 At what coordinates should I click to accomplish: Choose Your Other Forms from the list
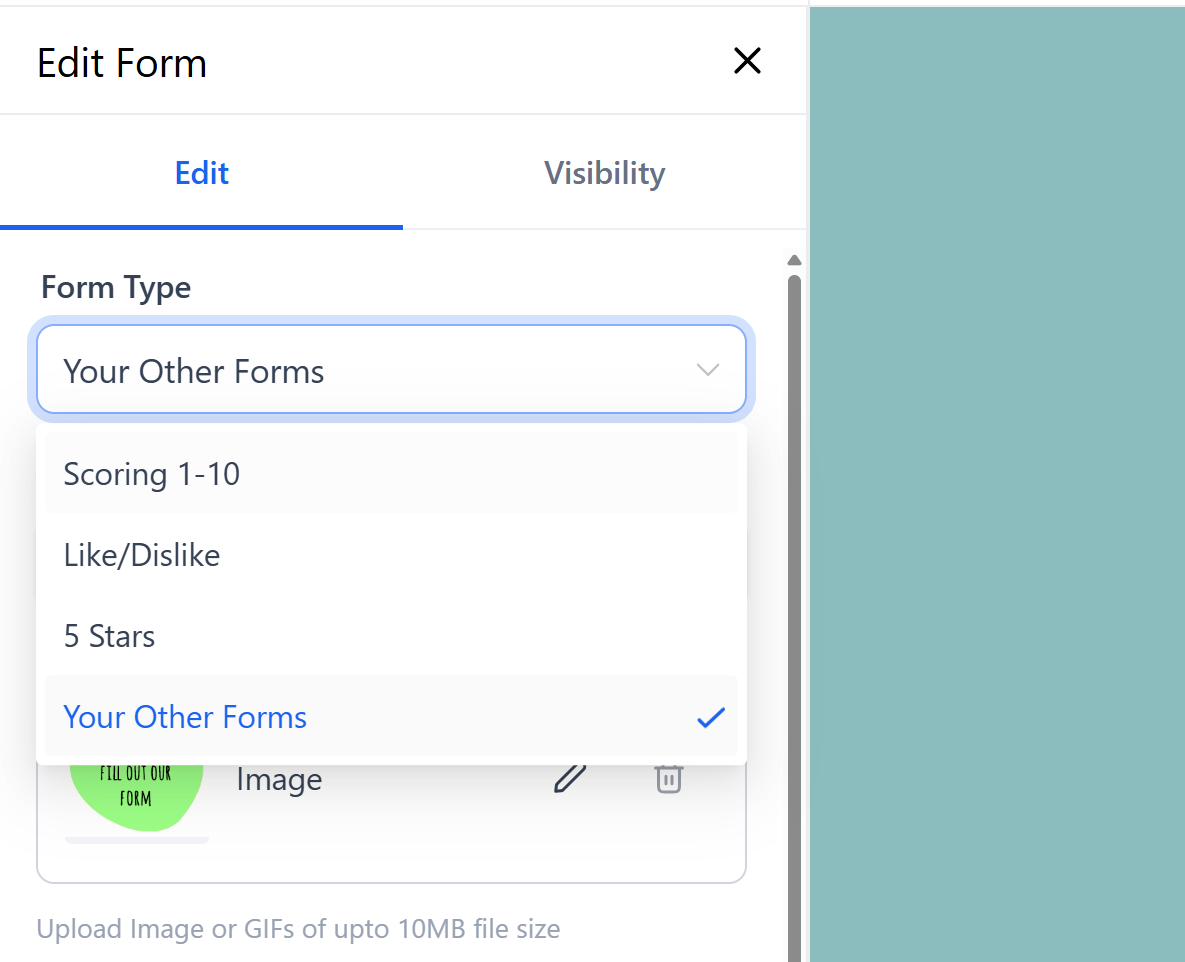(184, 717)
